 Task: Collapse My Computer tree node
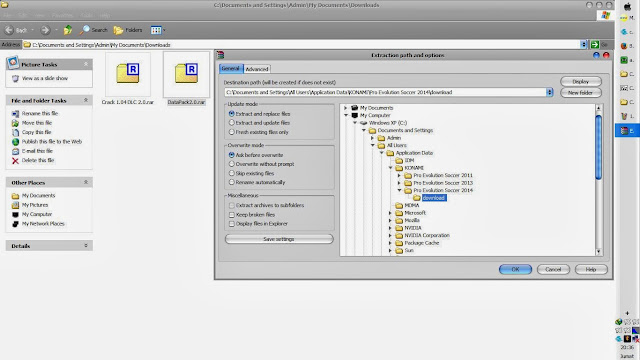(x=346, y=115)
